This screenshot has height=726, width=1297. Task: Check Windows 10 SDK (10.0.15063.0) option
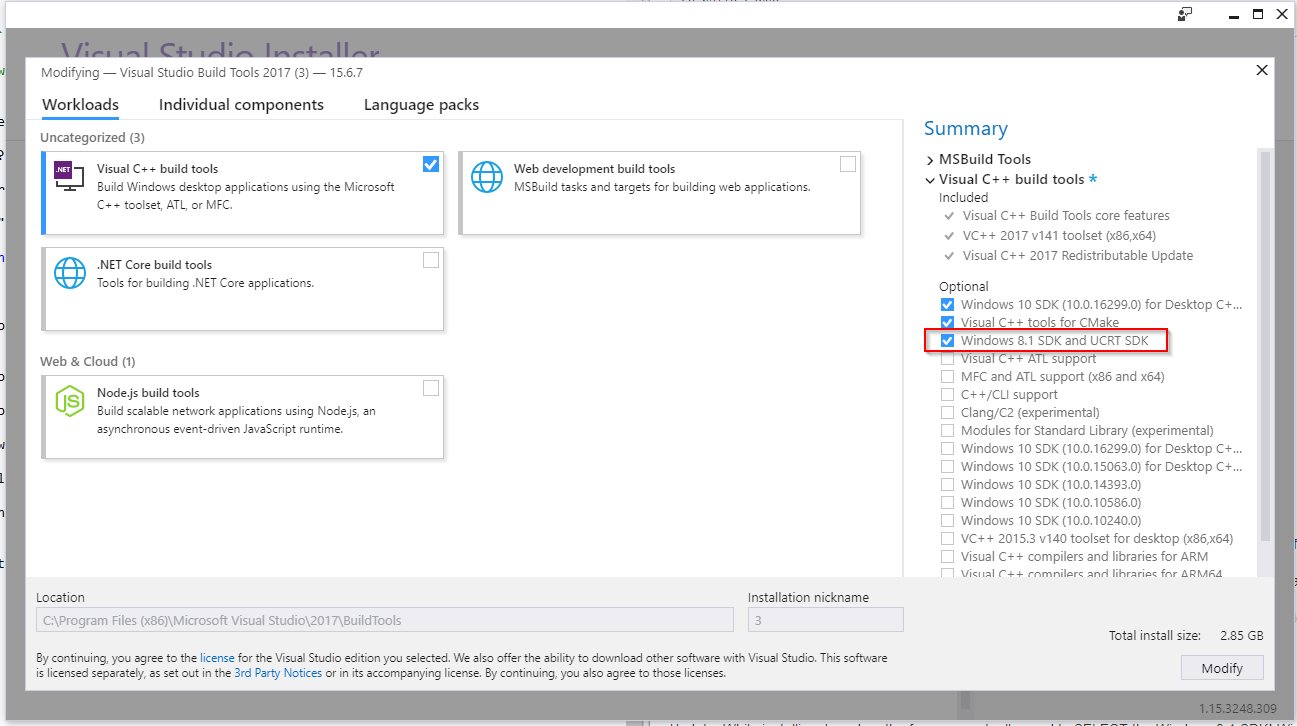pos(947,467)
